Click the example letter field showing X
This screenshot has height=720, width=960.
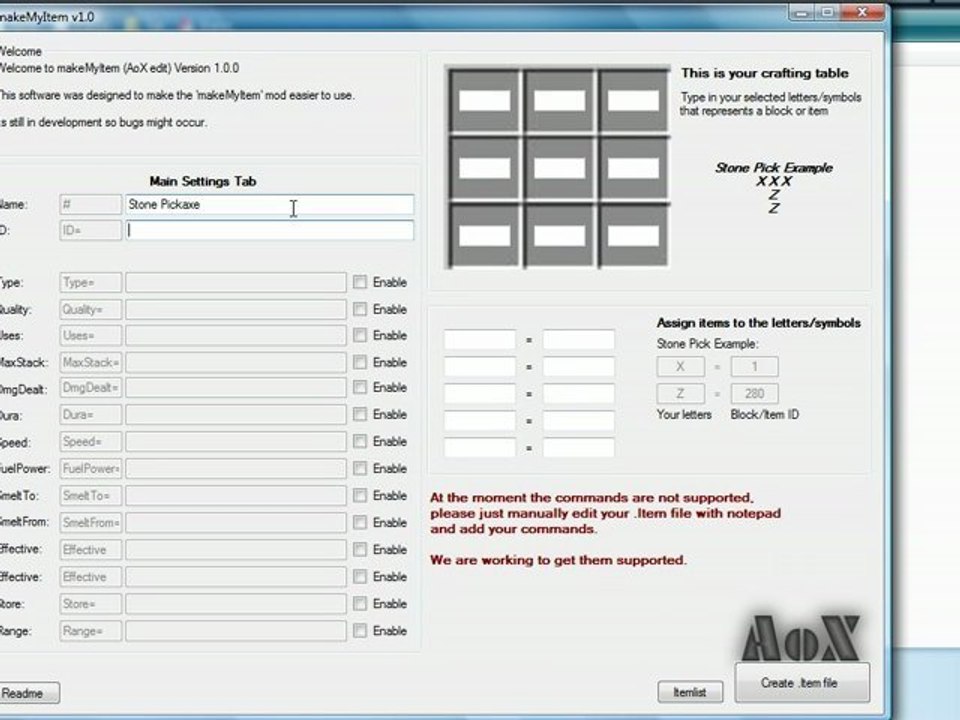tap(680, 367)
